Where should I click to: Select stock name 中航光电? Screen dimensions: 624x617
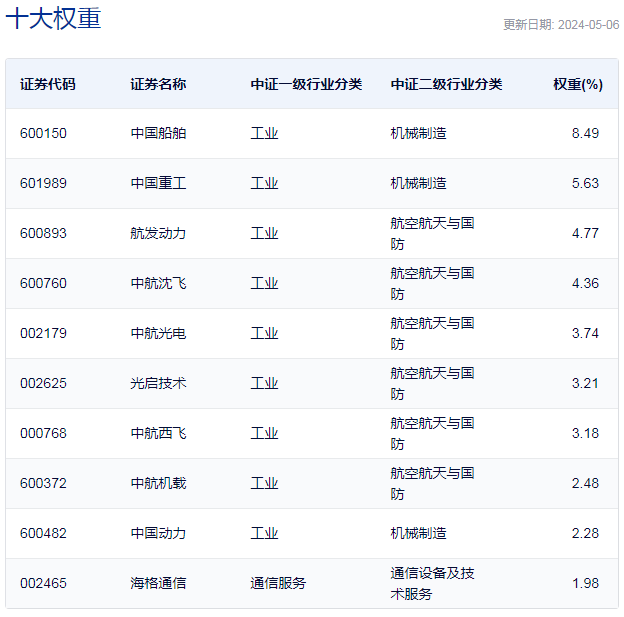tap(158, 333)
